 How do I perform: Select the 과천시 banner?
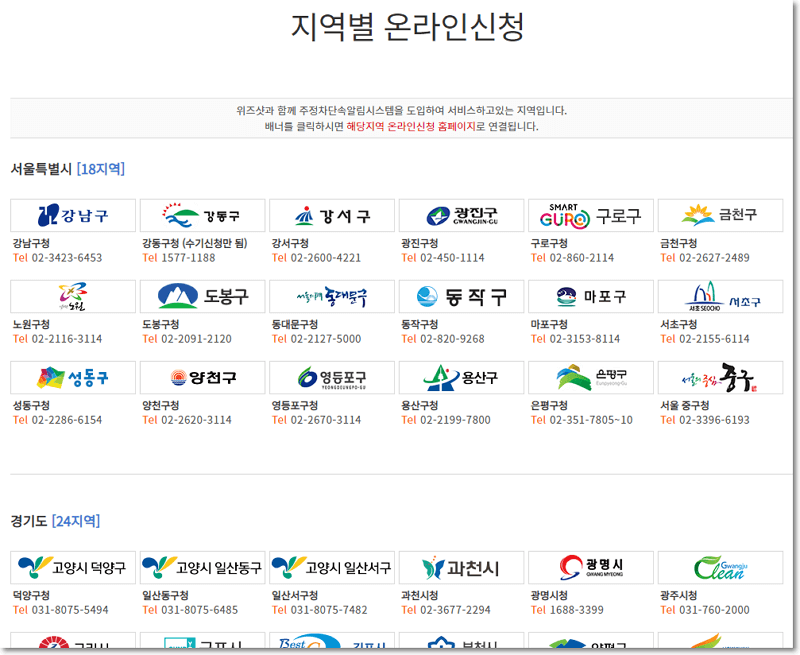(x=462, y=568)
